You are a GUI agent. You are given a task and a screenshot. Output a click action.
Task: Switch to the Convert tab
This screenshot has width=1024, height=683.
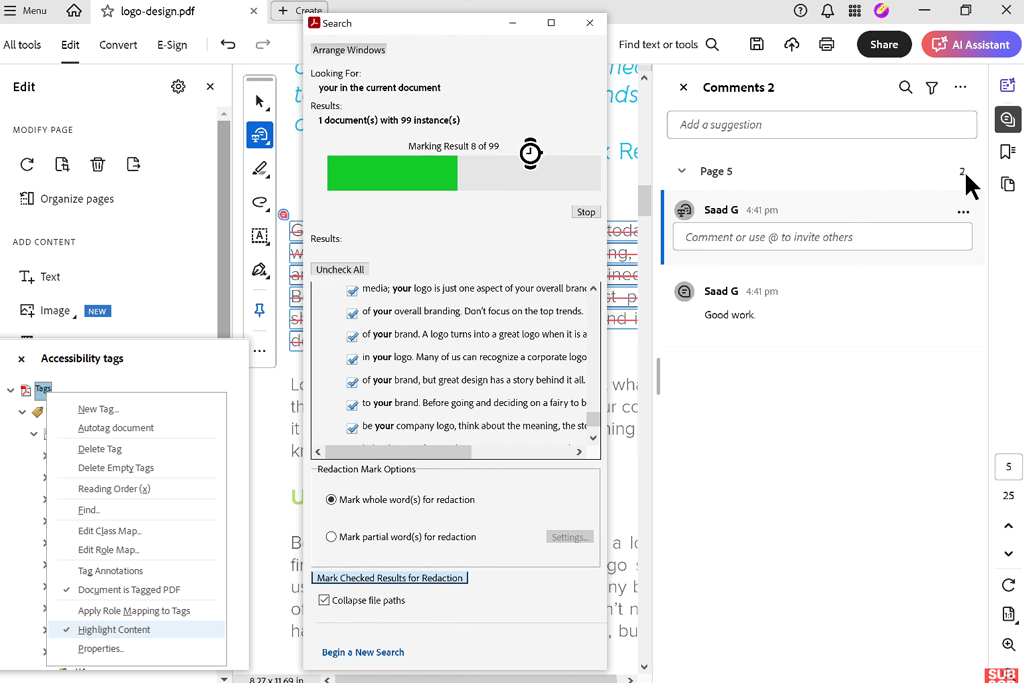118,45
